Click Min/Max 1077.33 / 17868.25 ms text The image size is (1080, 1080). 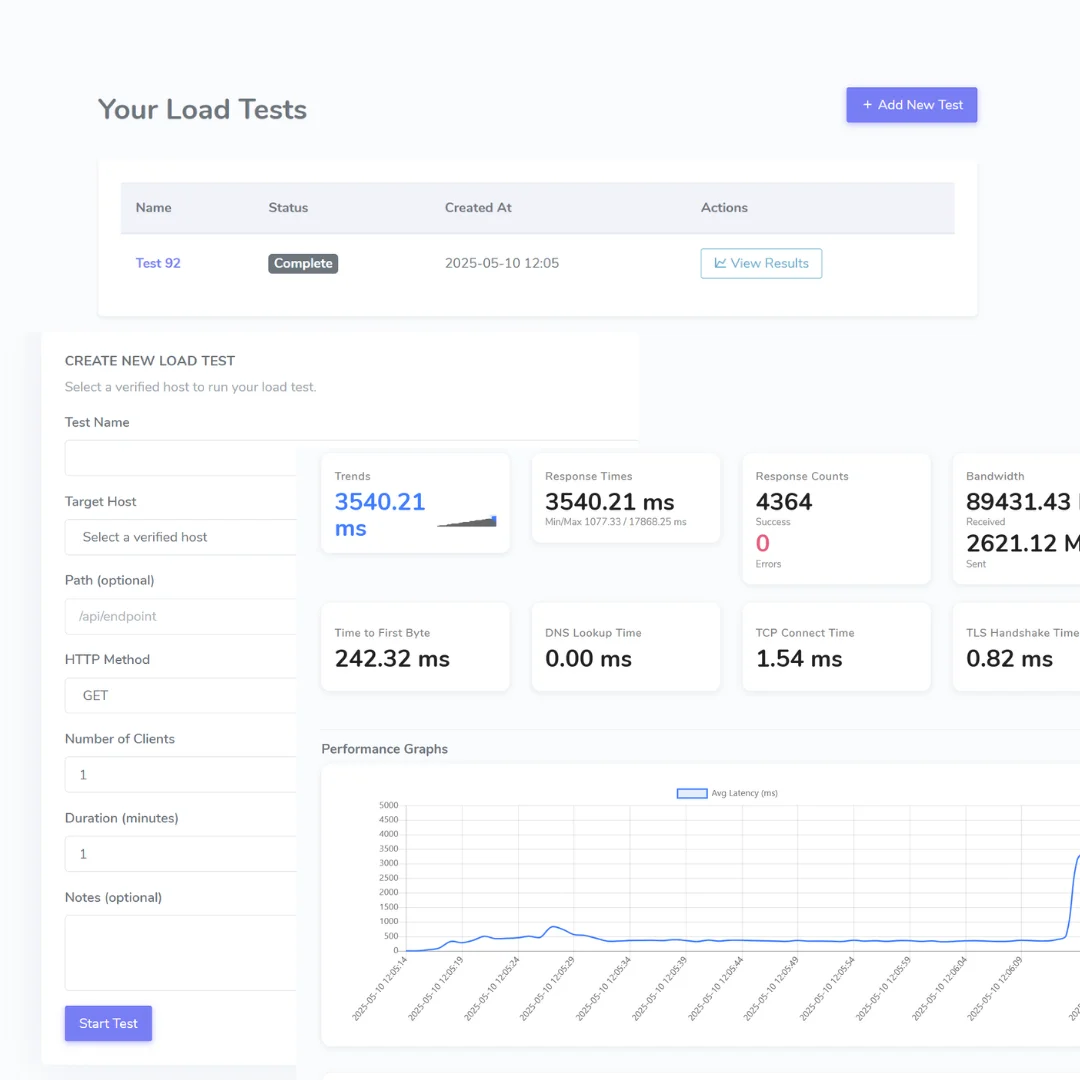615,522
